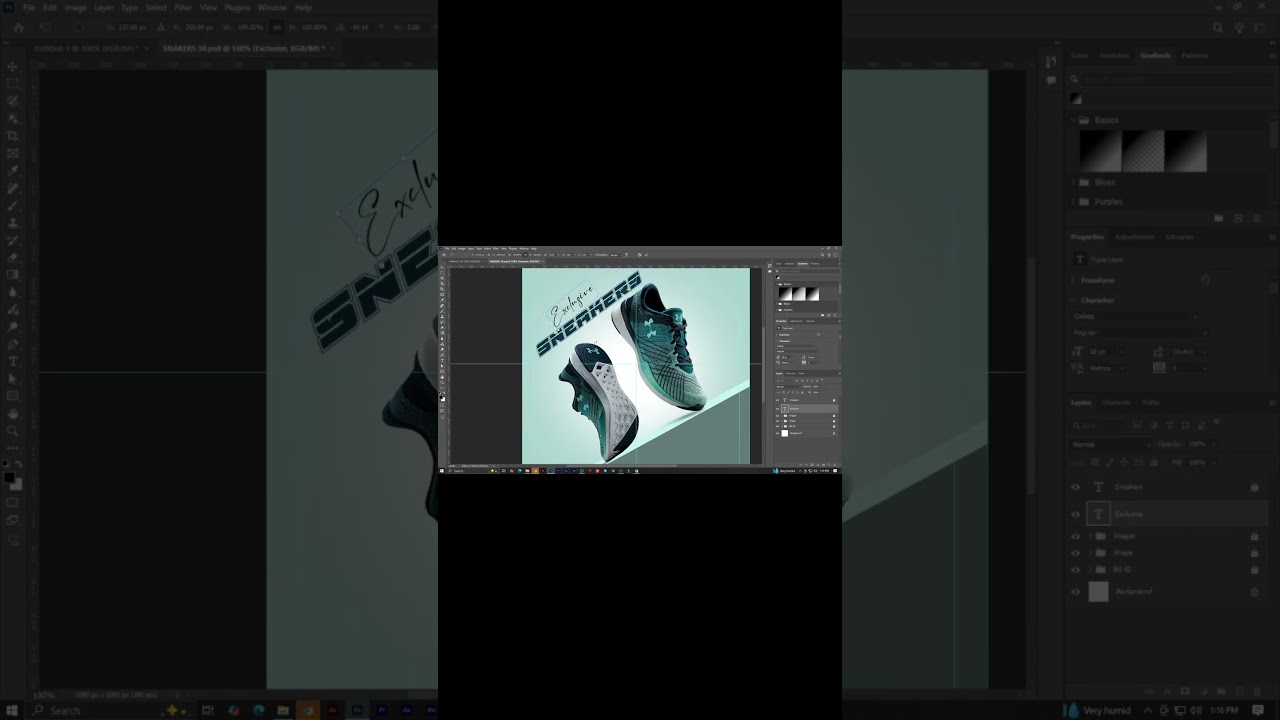Toggle width-height link in background options bar

pyautogui.click(x=277, y=28)
